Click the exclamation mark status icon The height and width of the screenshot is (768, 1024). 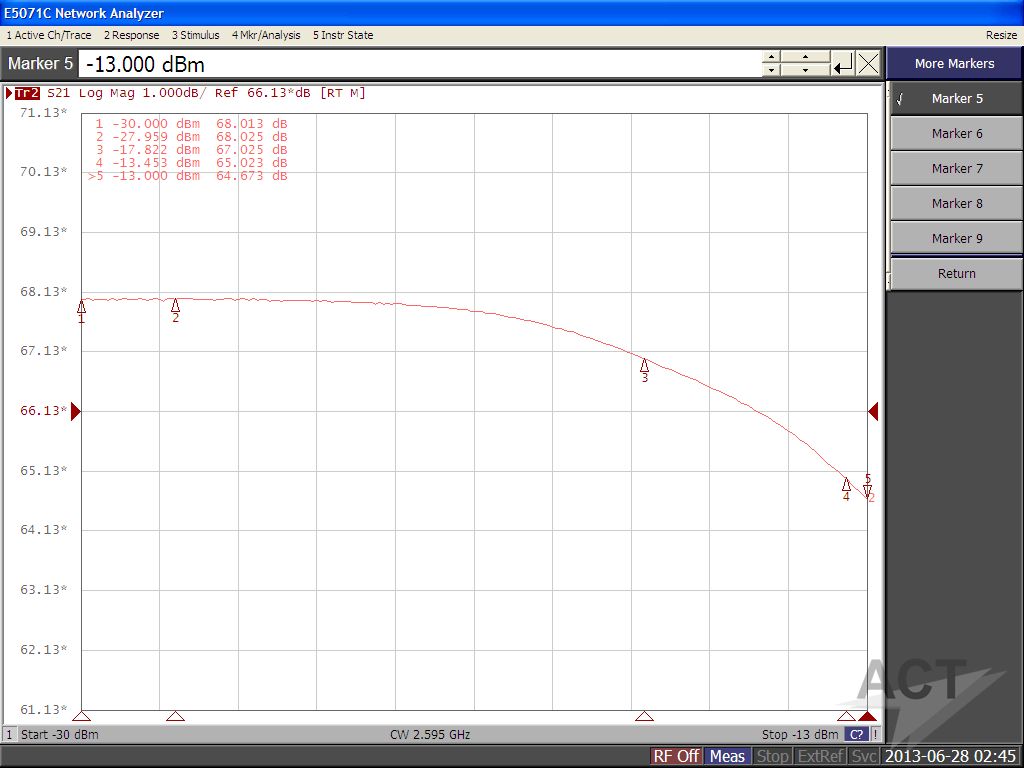[x=875, y=734]
